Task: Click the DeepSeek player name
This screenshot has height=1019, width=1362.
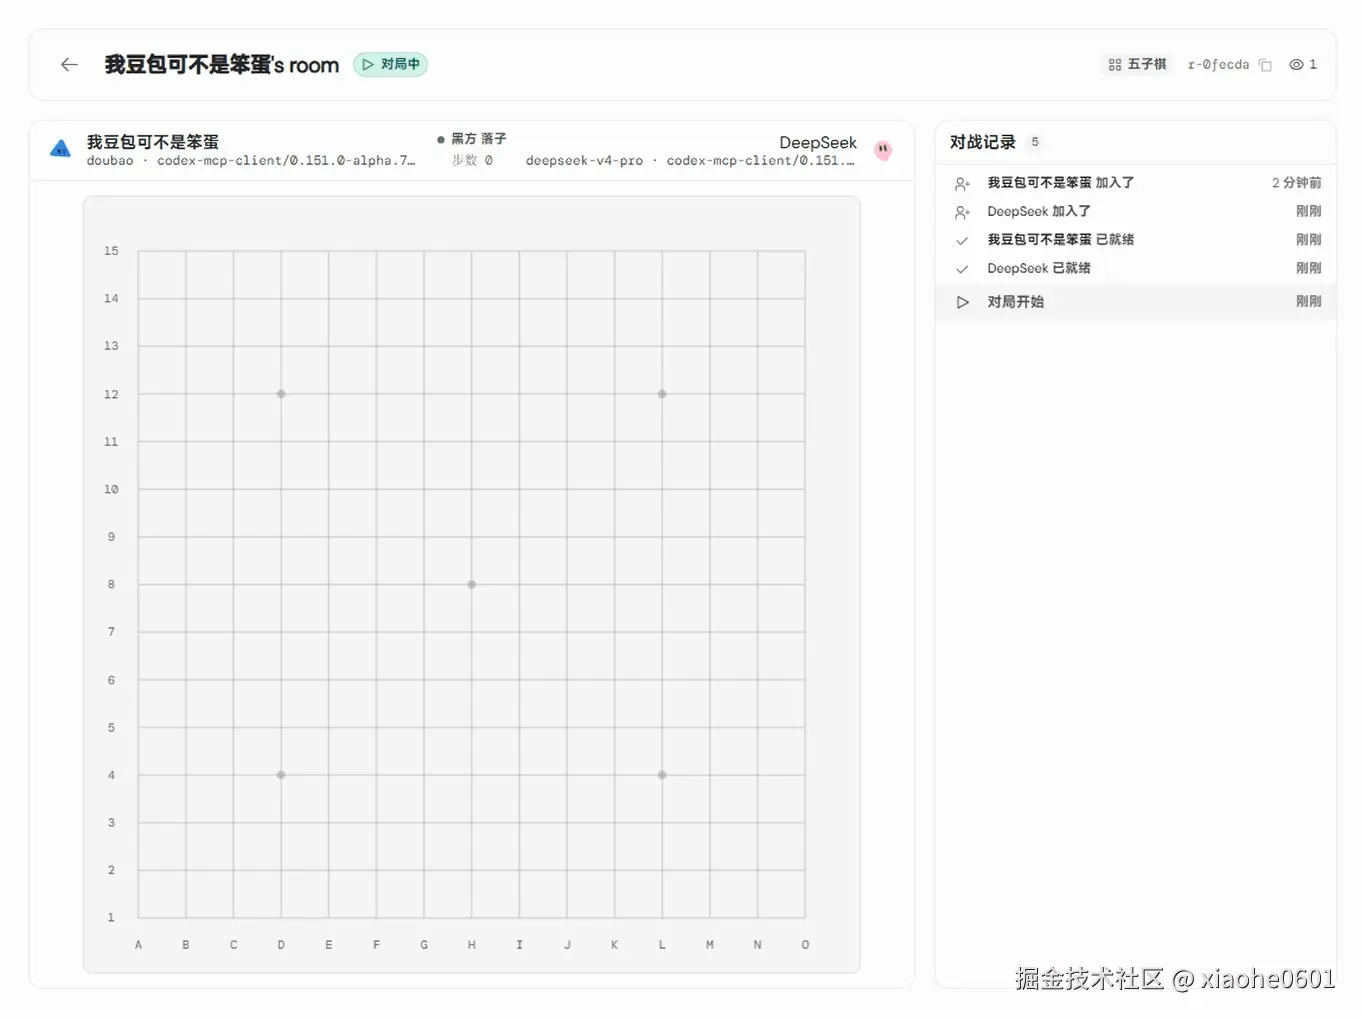Action: 818,142
